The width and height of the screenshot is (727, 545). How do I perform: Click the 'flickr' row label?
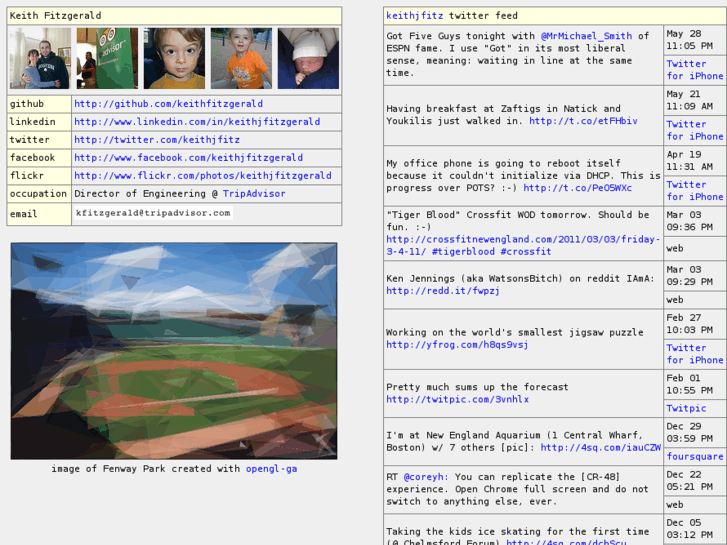27,176
